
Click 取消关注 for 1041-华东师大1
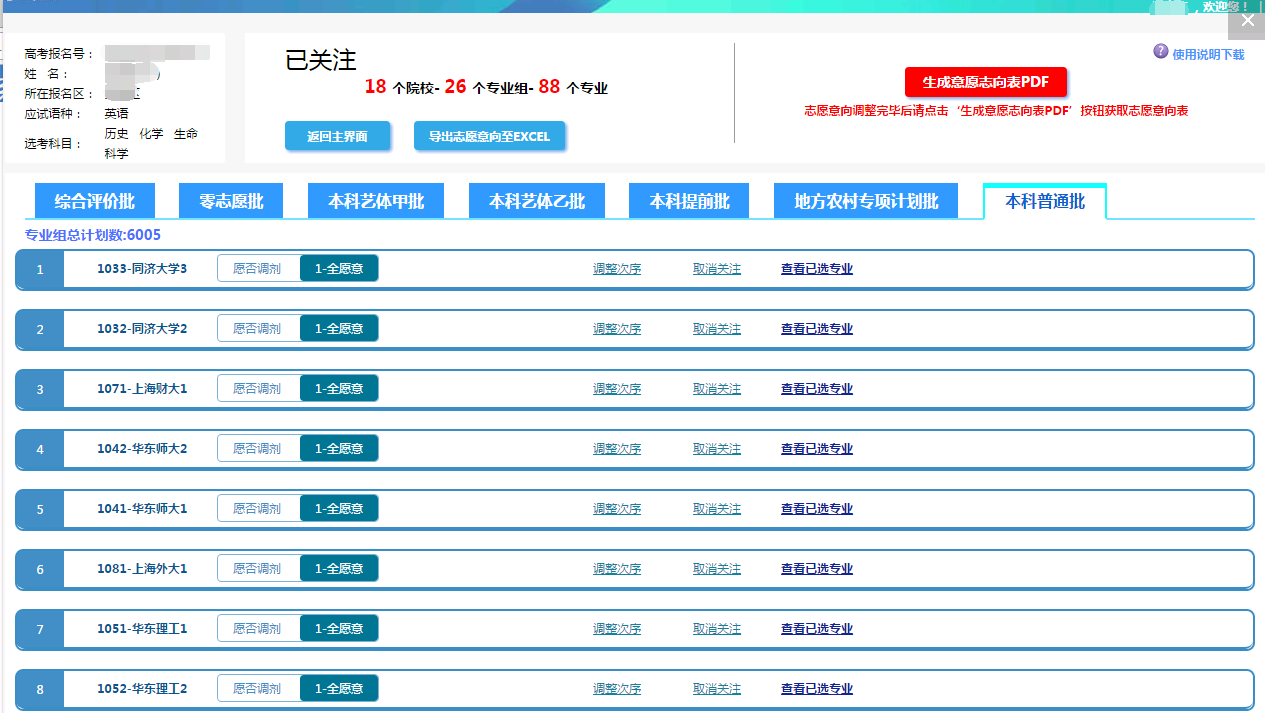click(717, 509)
